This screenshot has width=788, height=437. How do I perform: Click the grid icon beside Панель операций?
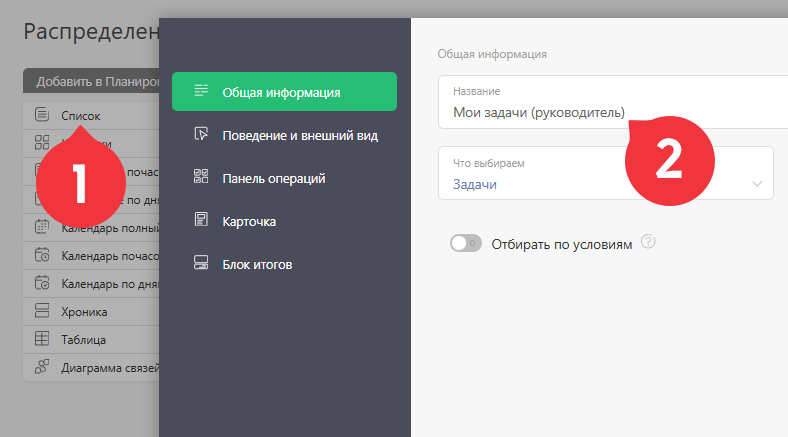[x=201, y=176]
